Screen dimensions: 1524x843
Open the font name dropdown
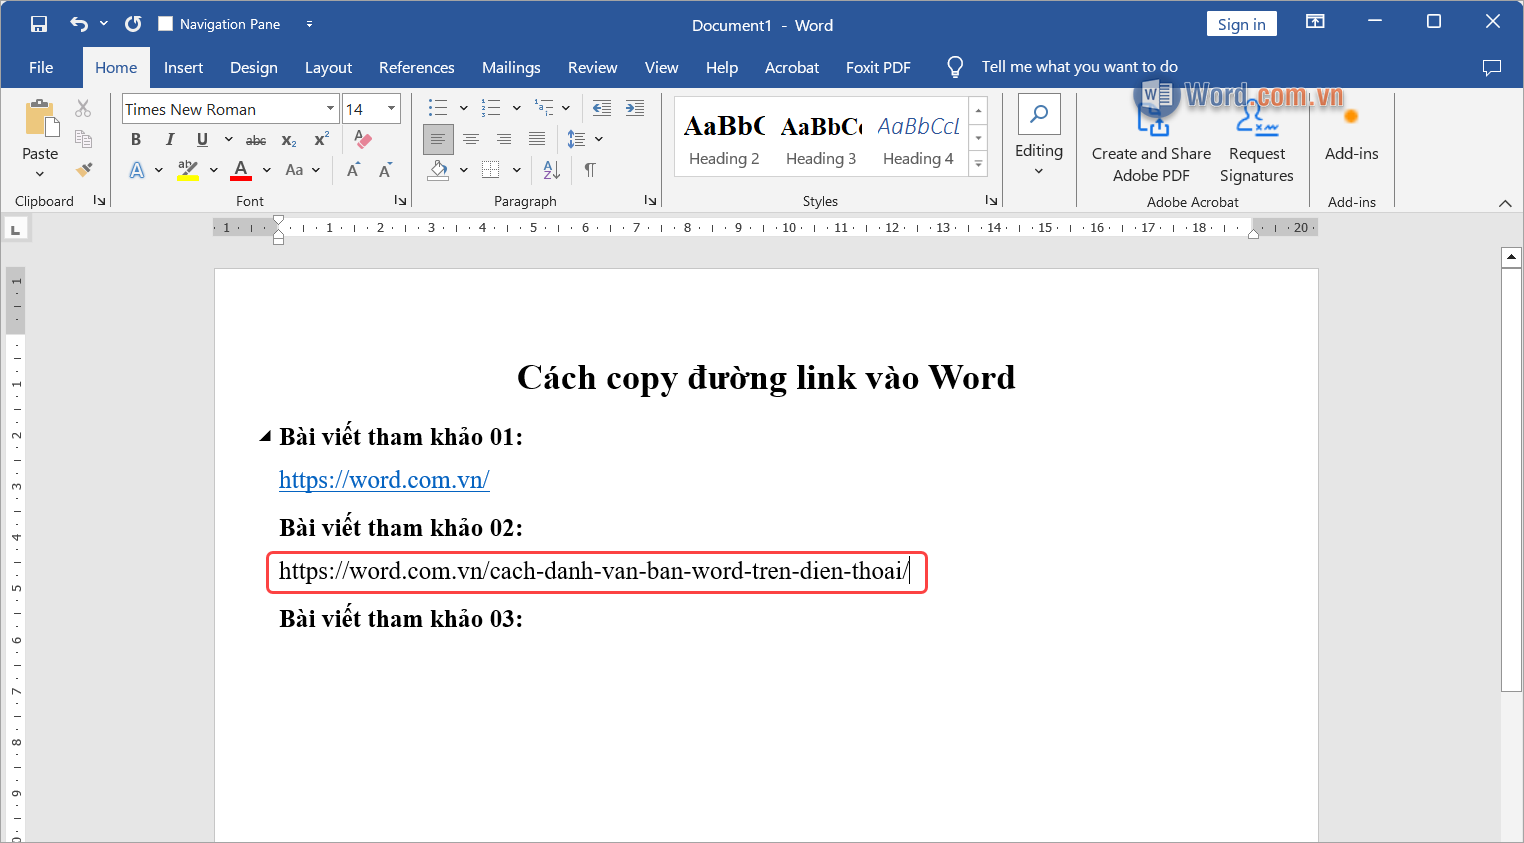pyautogui.click(x=330, y=109)
